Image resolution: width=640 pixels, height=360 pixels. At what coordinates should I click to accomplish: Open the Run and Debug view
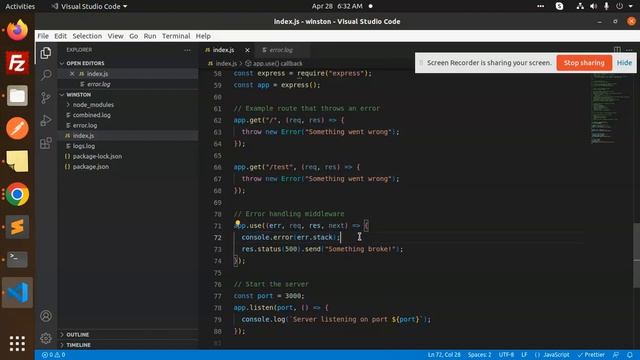pyautogui.click(x=46, y=120)
